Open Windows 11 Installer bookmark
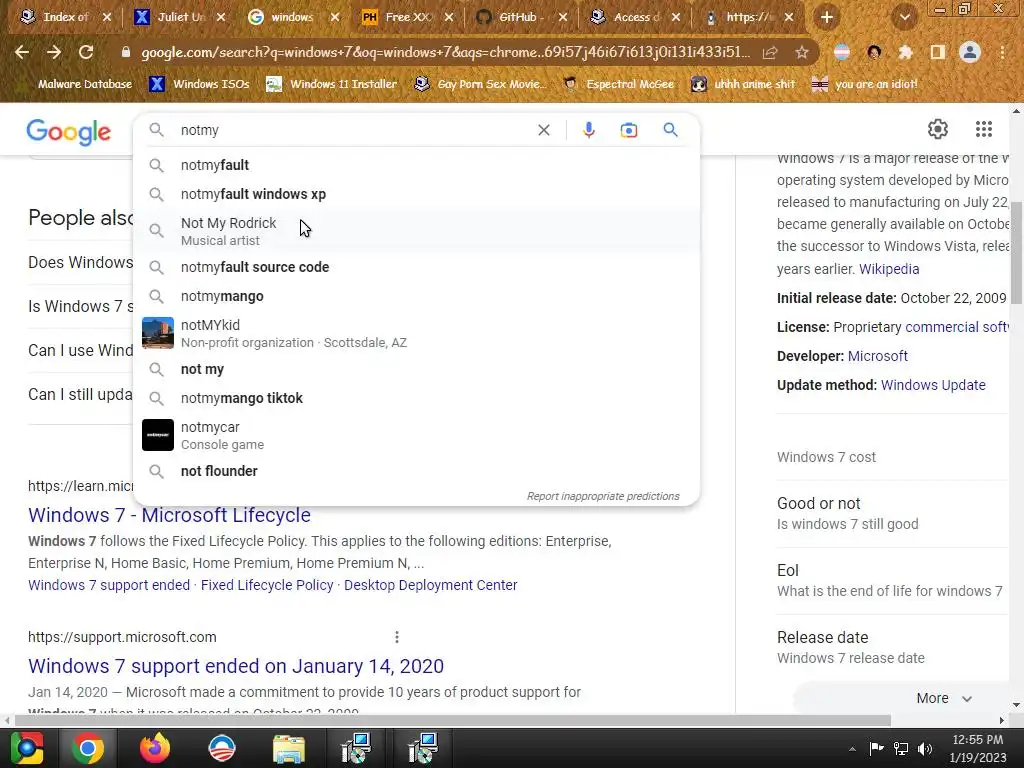1024x768 pixels. (332, 84)
